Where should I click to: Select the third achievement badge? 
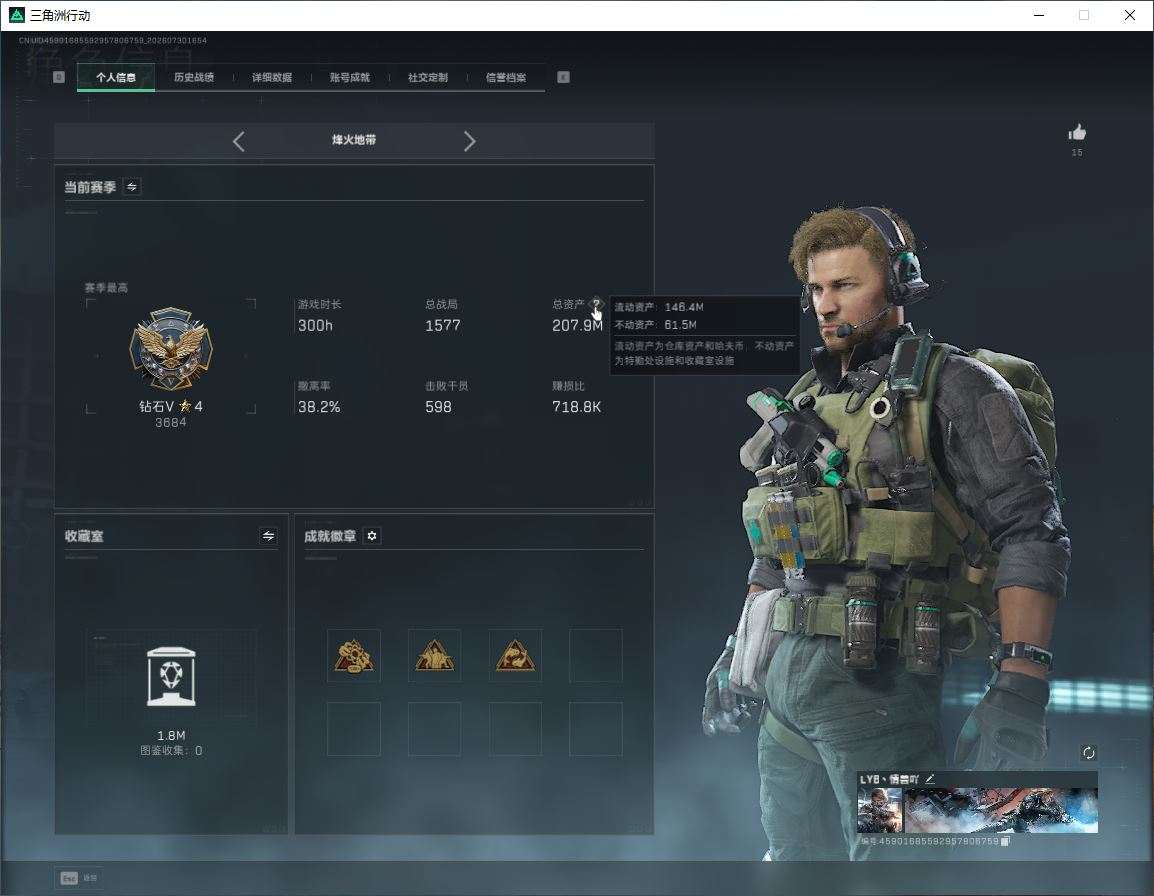515,655
